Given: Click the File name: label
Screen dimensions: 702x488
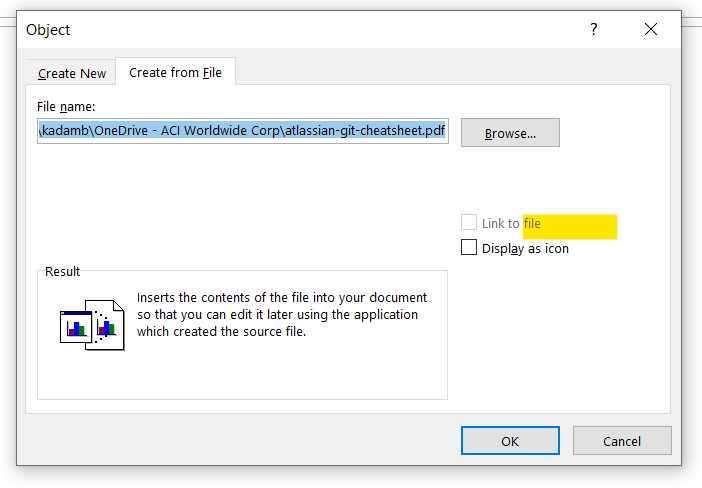Looking at the screenshot, I should (x=66, y=107).
